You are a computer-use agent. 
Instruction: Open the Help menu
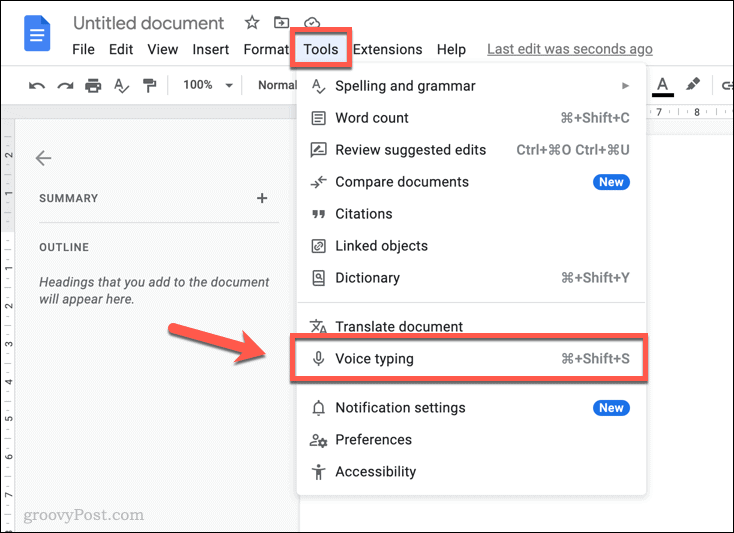point(451,49)
